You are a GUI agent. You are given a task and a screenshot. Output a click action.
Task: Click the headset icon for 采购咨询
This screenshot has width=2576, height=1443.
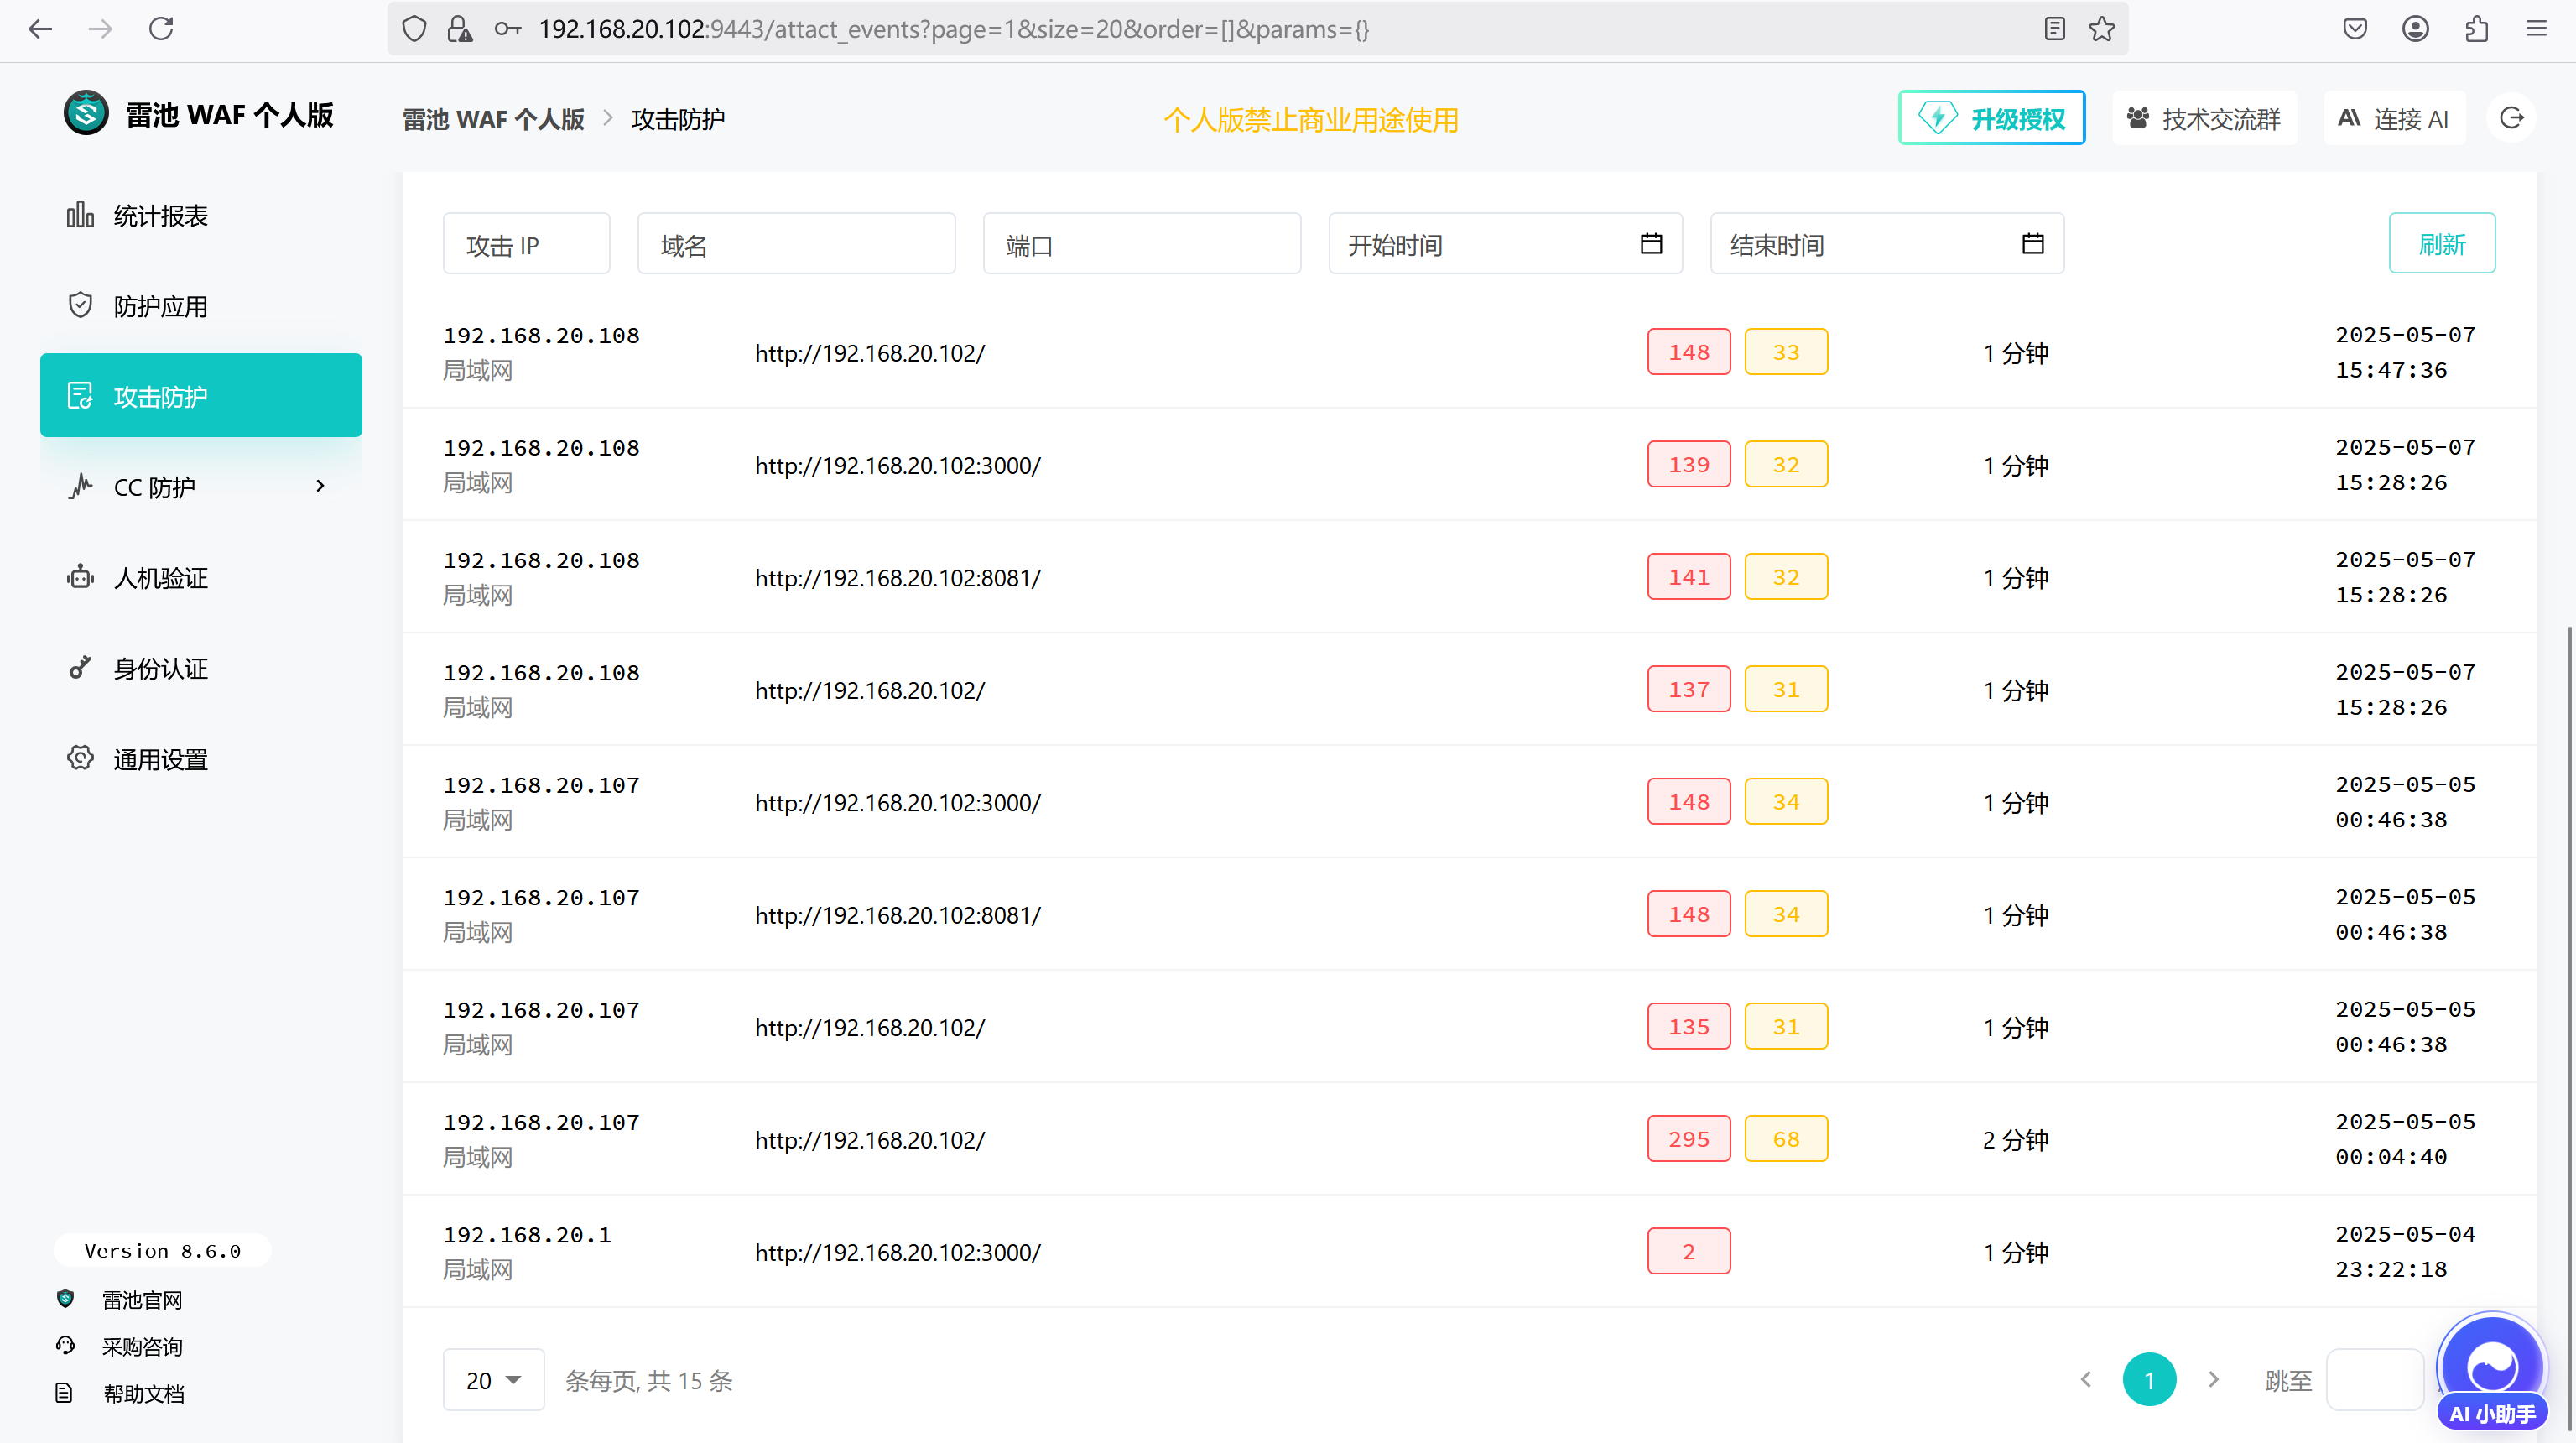(65, 1346)
